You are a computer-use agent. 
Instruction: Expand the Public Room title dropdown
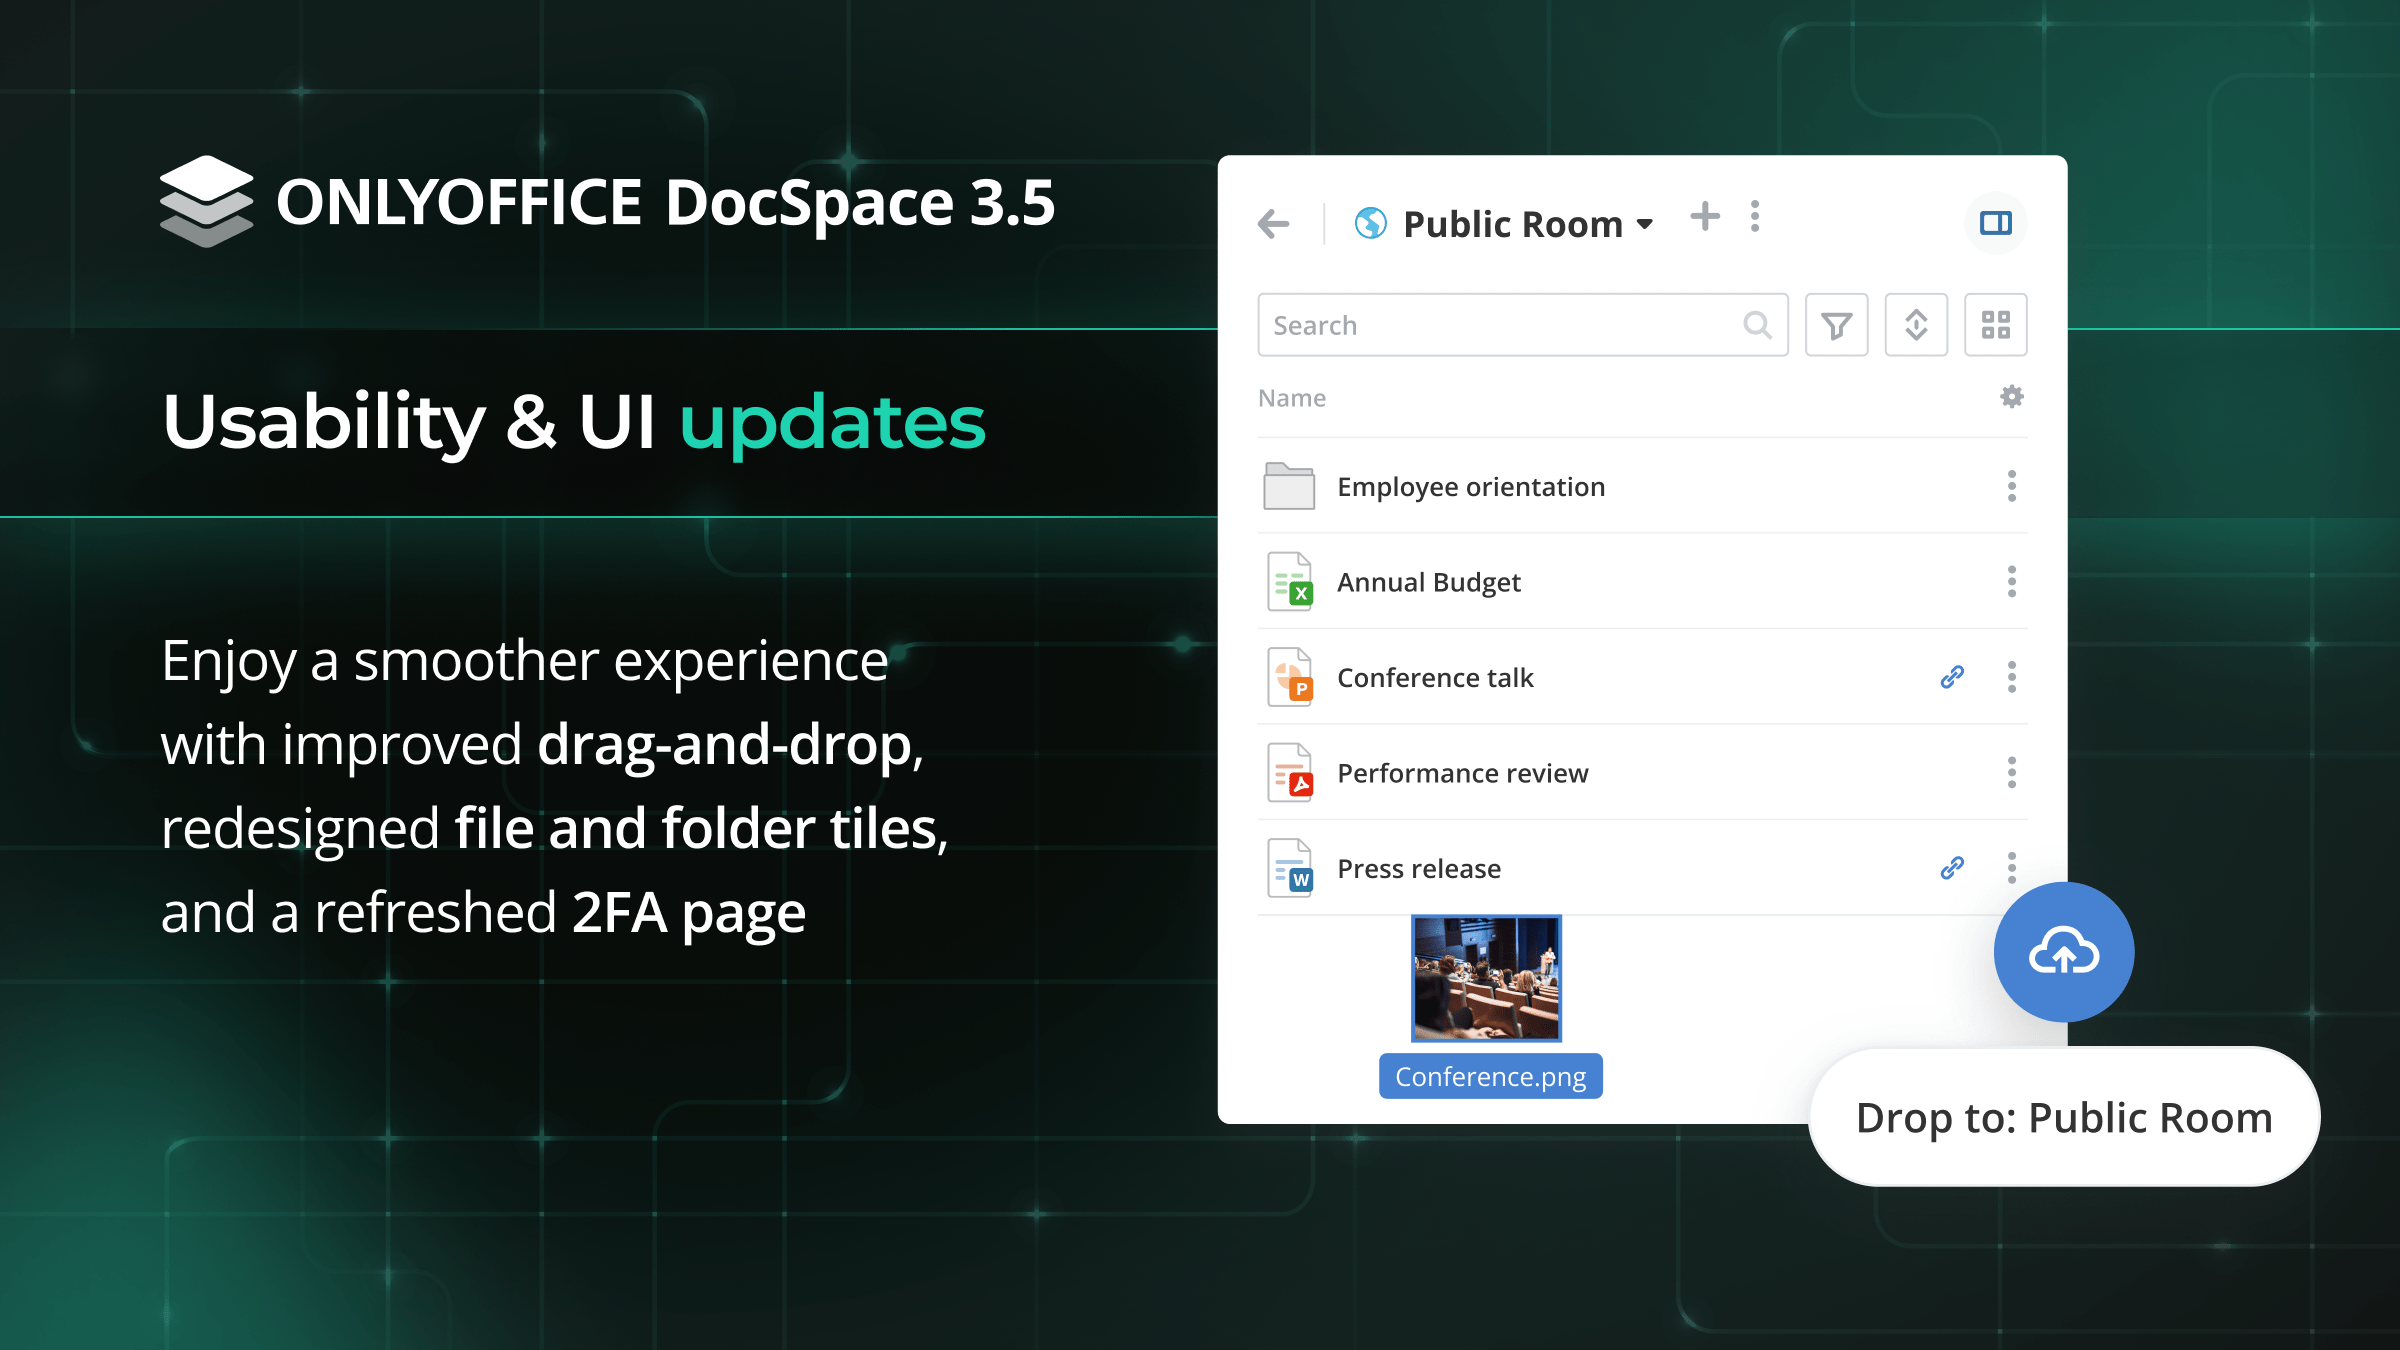pyautogui.click(x=1646, y=224)
